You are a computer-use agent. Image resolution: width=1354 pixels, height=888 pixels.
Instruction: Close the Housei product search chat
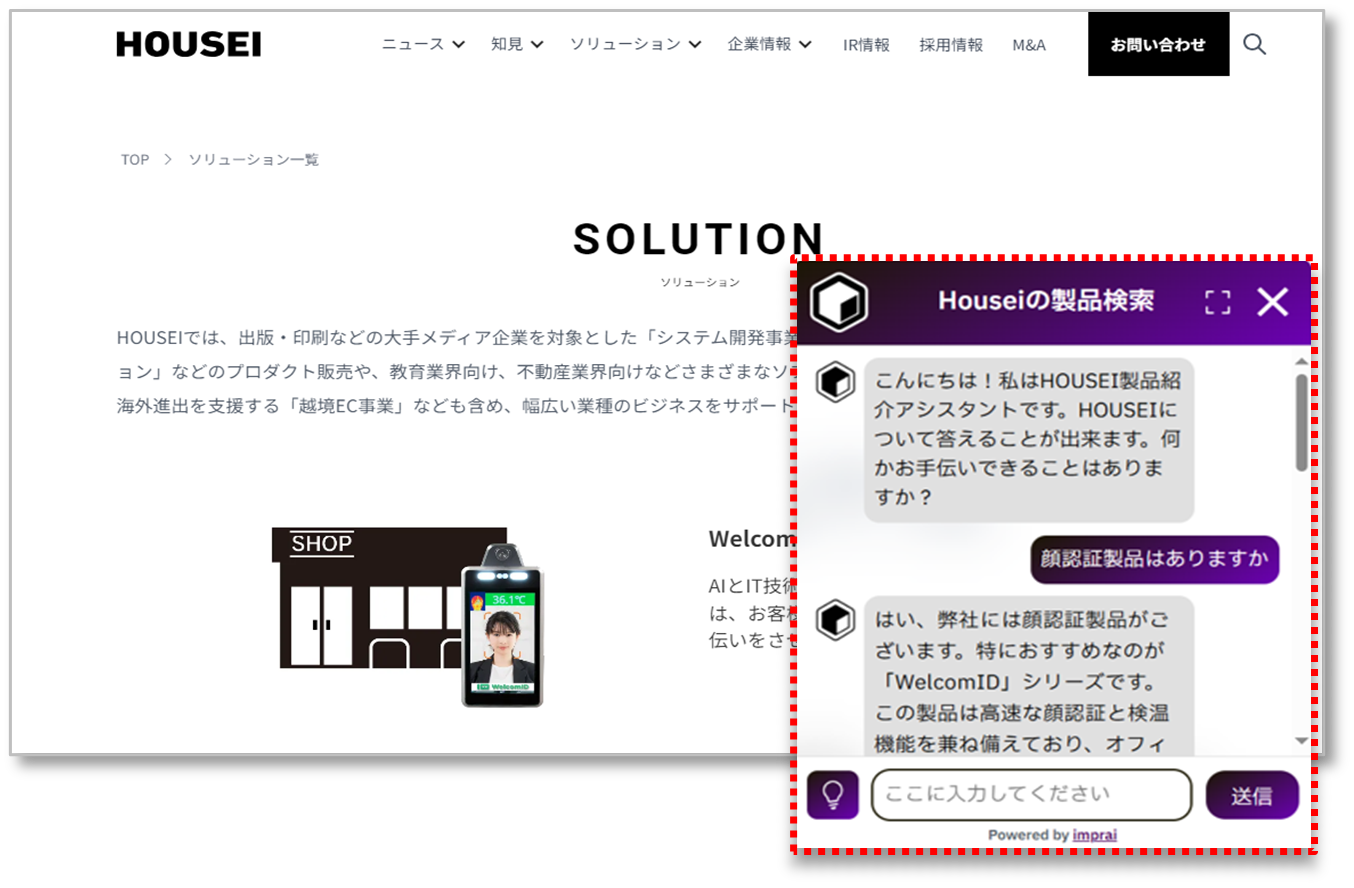(x=1272, y=302)
